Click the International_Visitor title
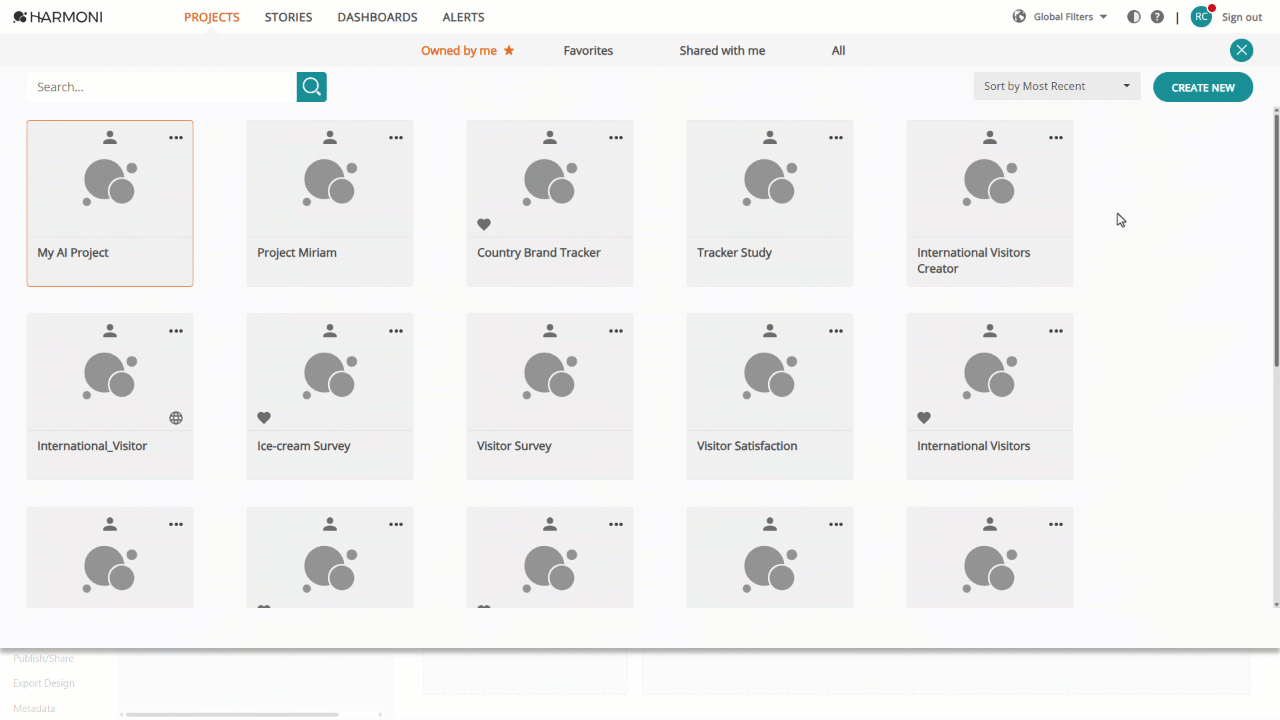Image resolution: width=1280 pixels, height=720 pixels. click(92, 446)
